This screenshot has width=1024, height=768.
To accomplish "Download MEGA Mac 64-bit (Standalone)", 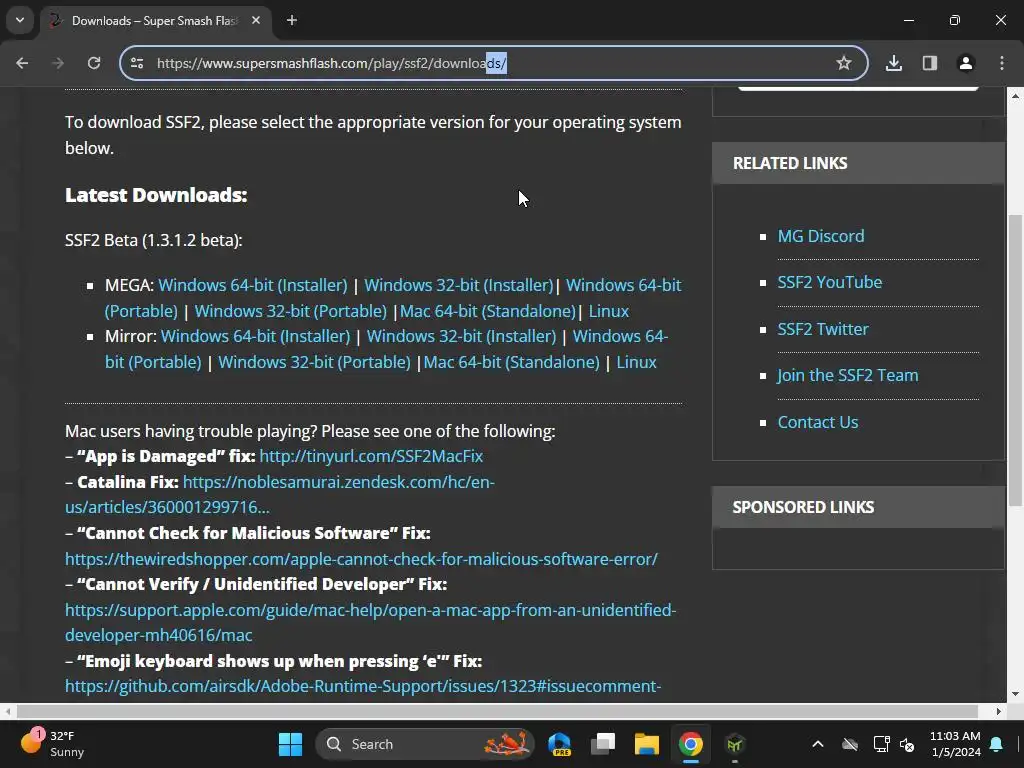I will pyautogui.click(x=488, y=312).
